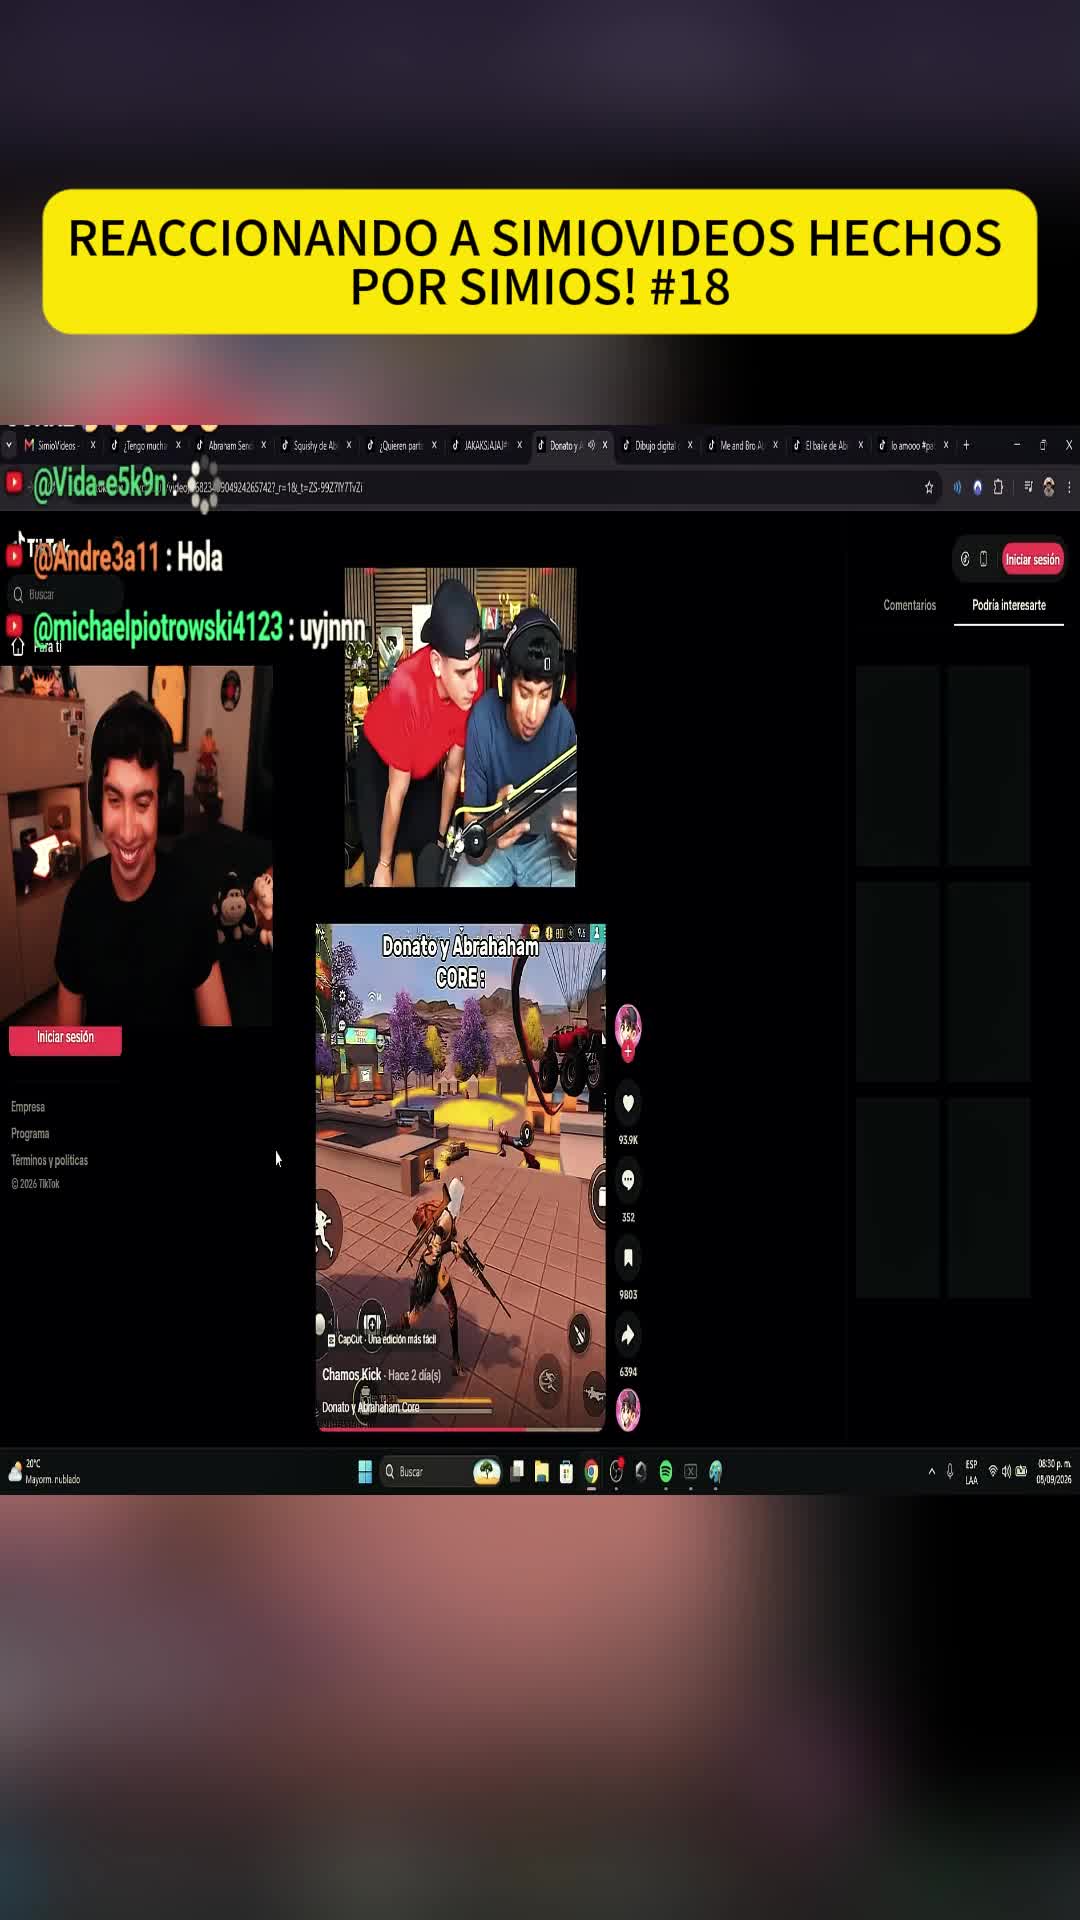Viewport: 1080px width, 1920px height.
Task: Open a new Chrome tab with plus
Action: point(966,445)
